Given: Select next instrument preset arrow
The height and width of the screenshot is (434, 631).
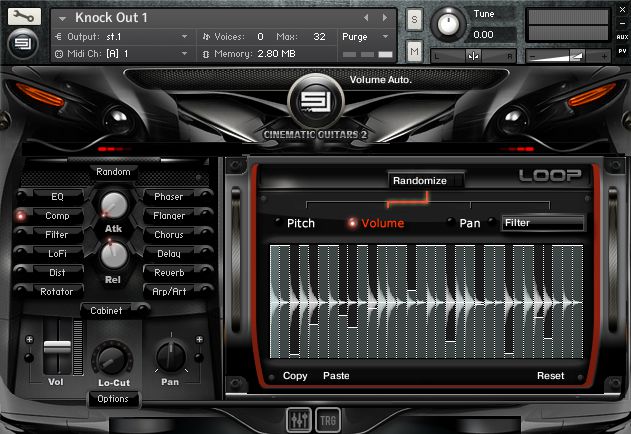Looking at the screenshot, I should [385, 18].
